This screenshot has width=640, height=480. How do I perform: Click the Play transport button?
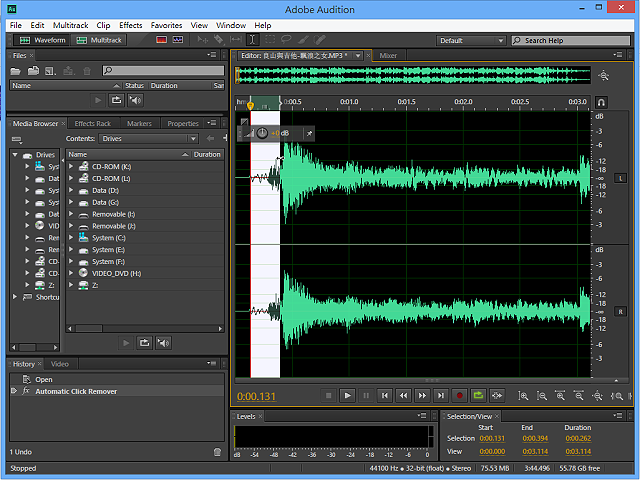[347, 395]
